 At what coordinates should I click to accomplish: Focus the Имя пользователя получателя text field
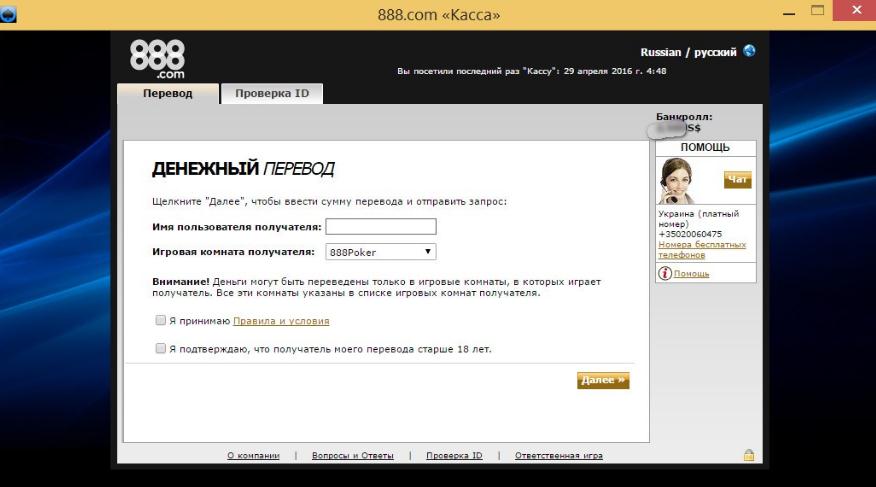point(381,227)
